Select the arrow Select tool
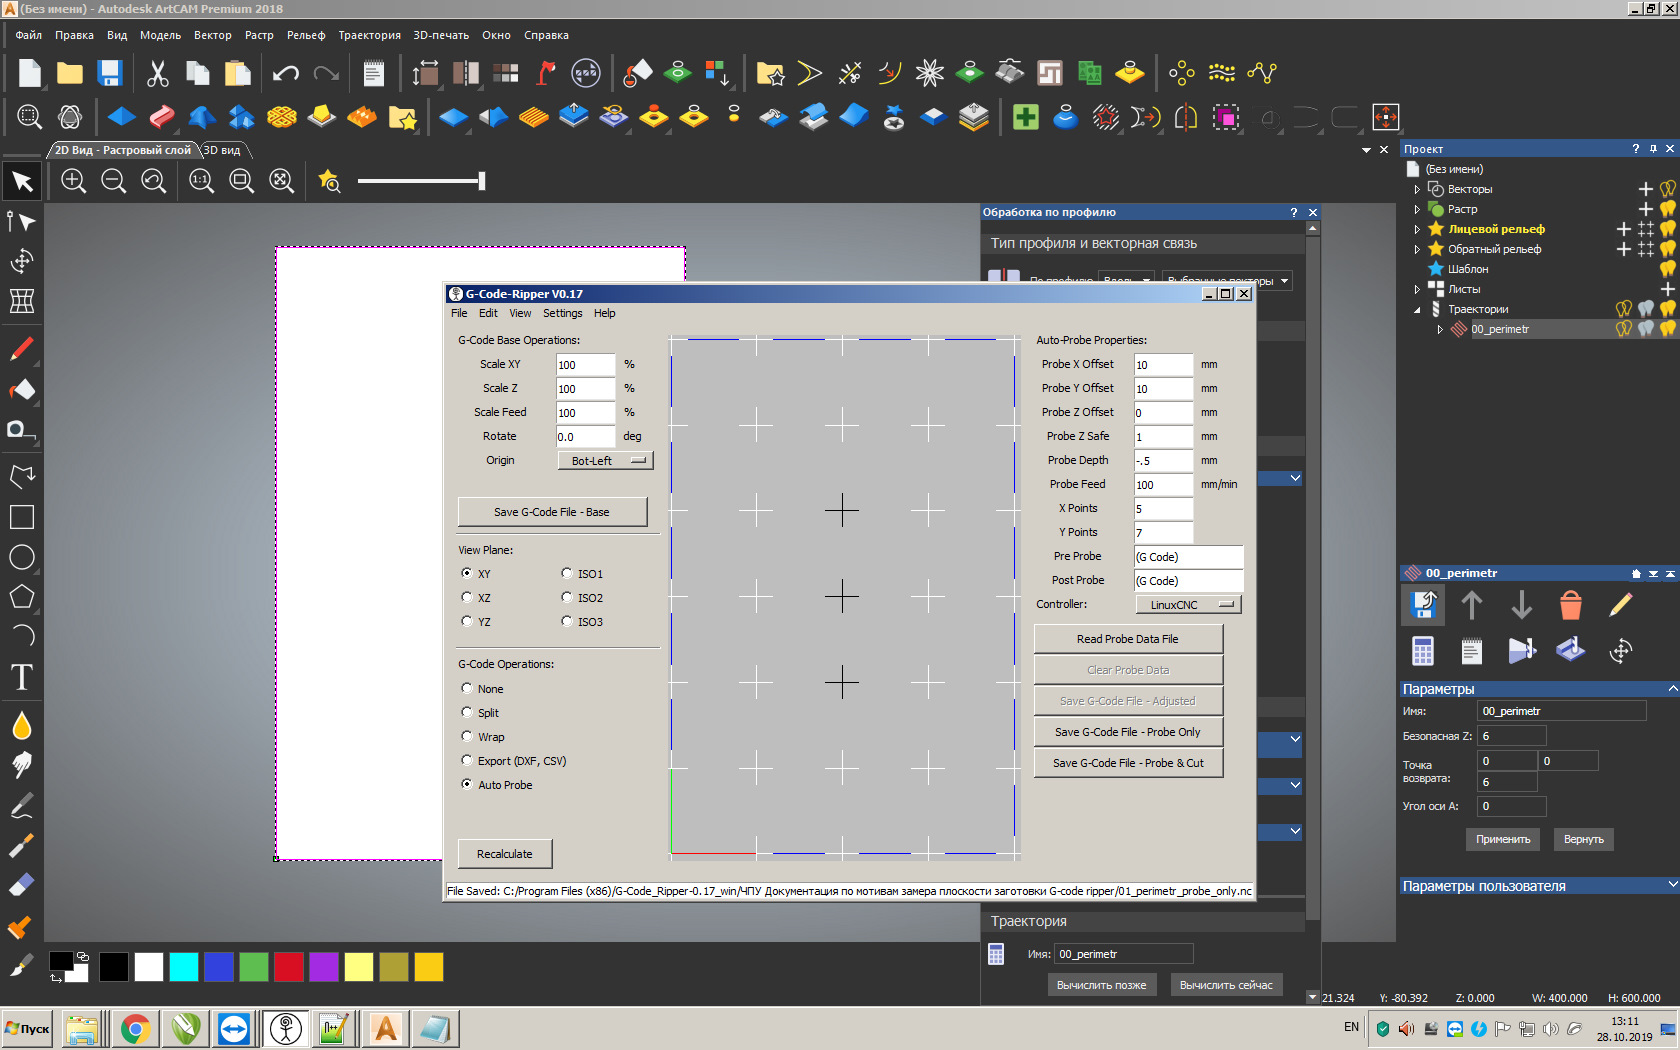This screenshot has width=1680, height=1050. pos(22,181)
